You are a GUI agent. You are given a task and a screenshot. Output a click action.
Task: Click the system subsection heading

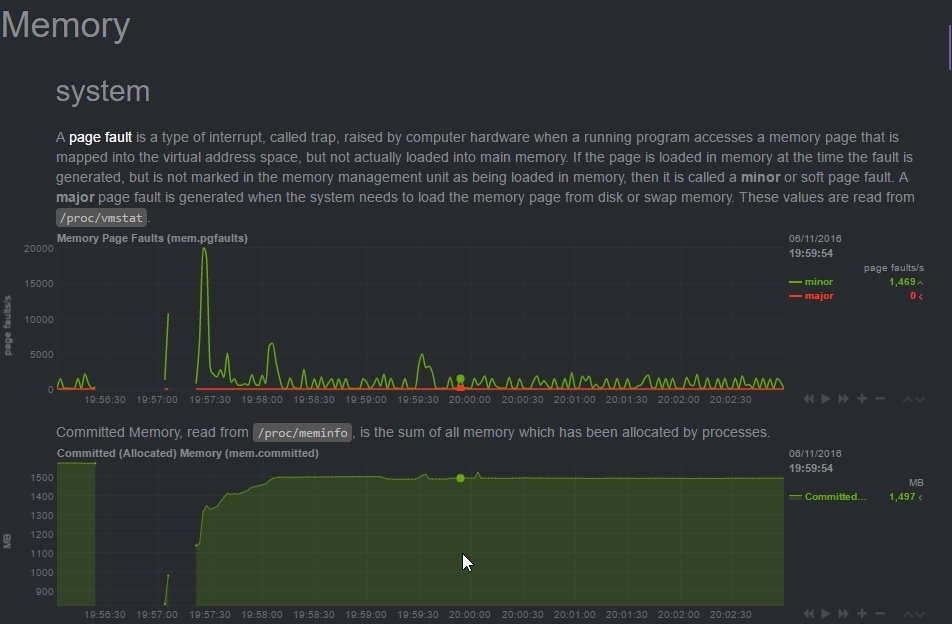(102, 92)
